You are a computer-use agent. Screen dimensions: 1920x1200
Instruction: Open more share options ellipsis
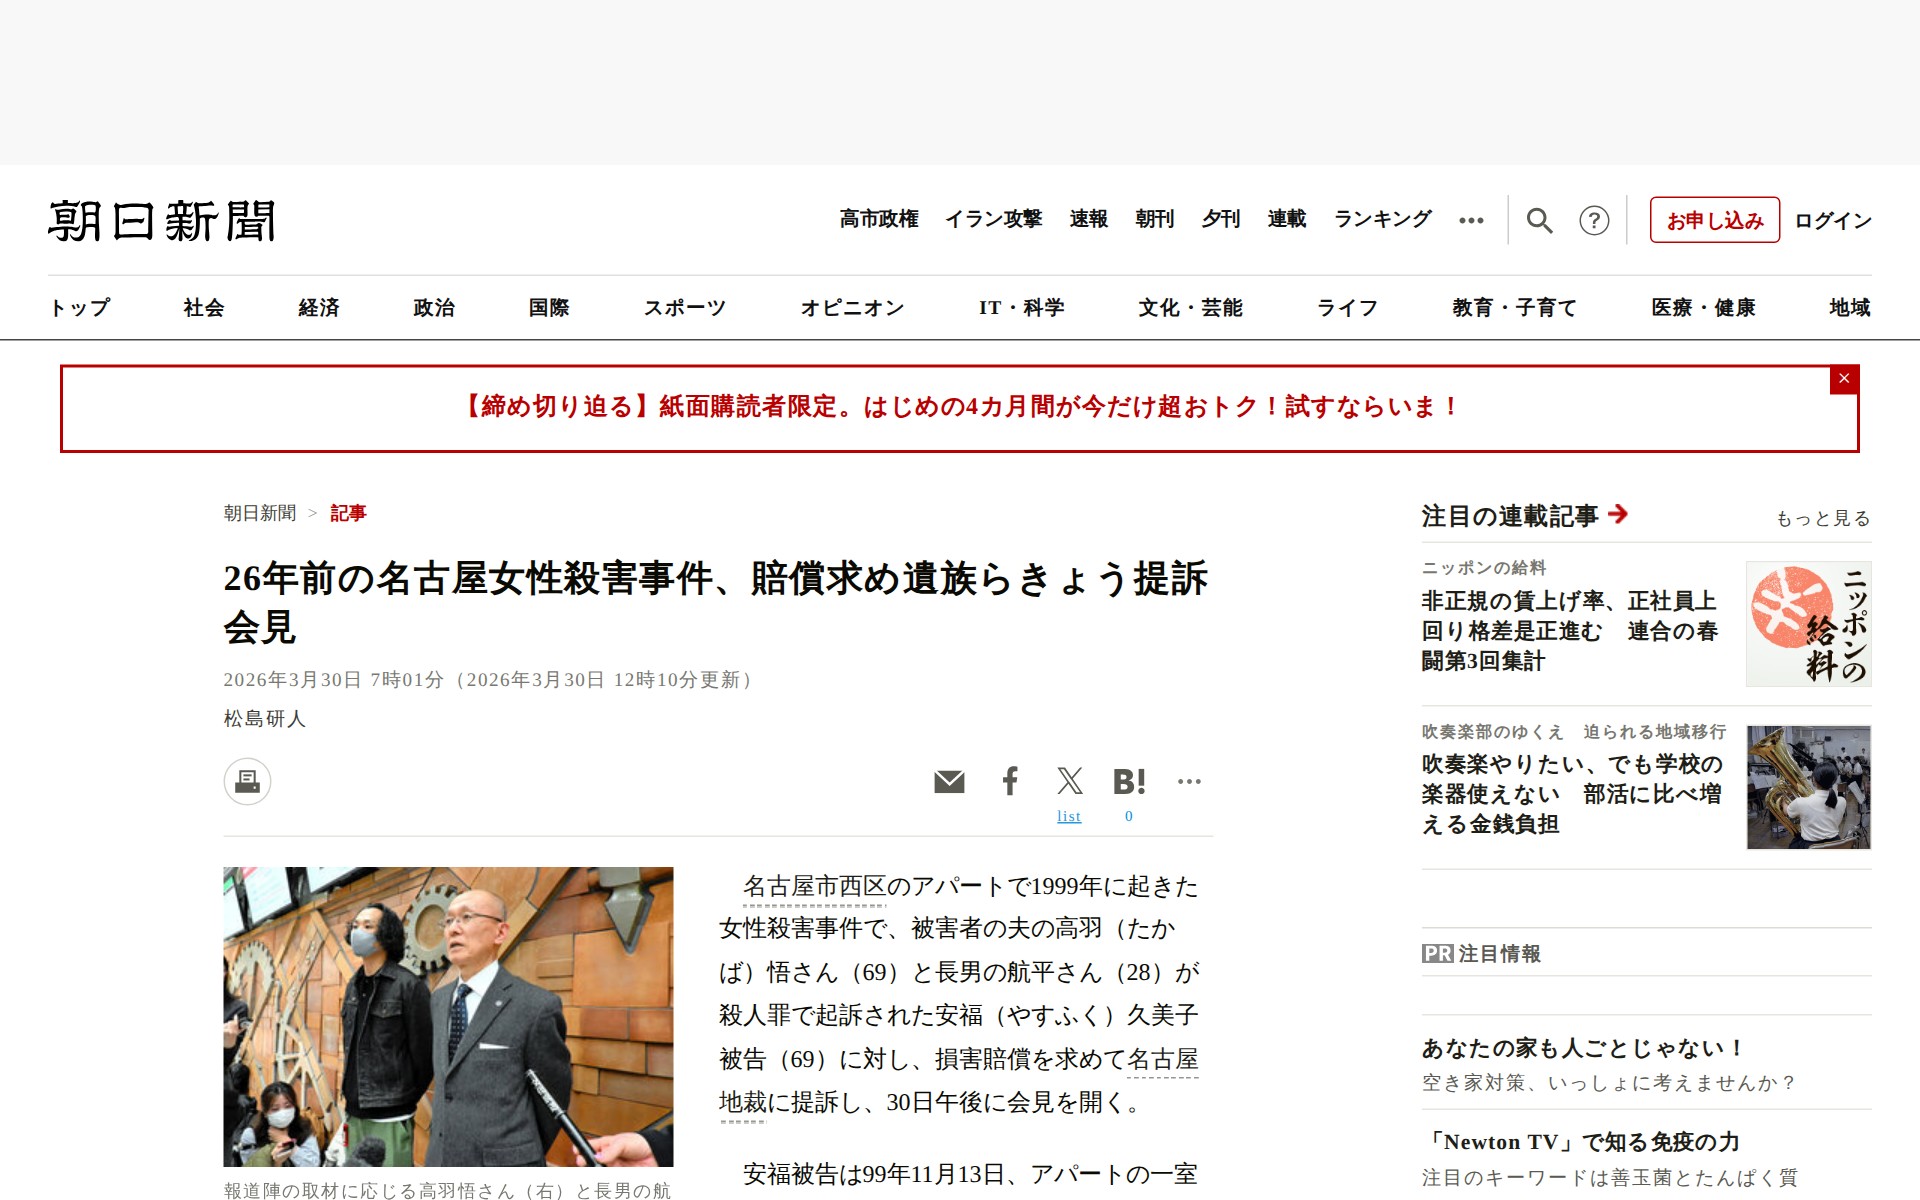tap(1189, 781)
